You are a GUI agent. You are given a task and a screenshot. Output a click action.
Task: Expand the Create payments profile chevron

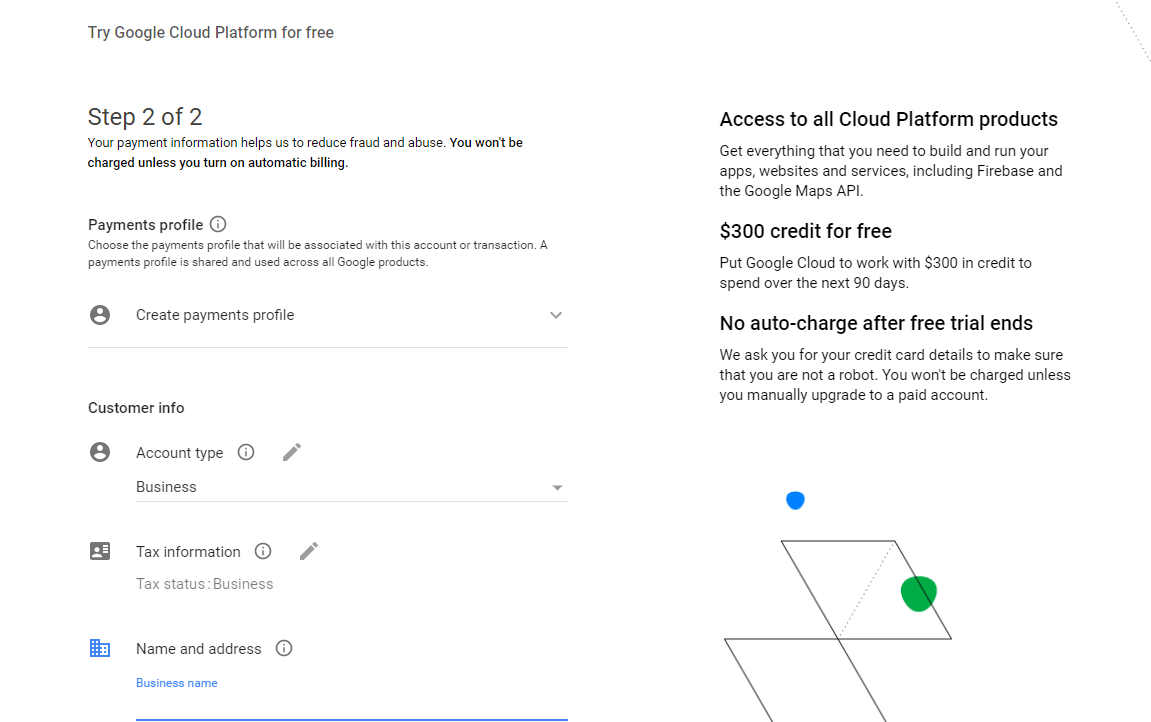[556, 315]
